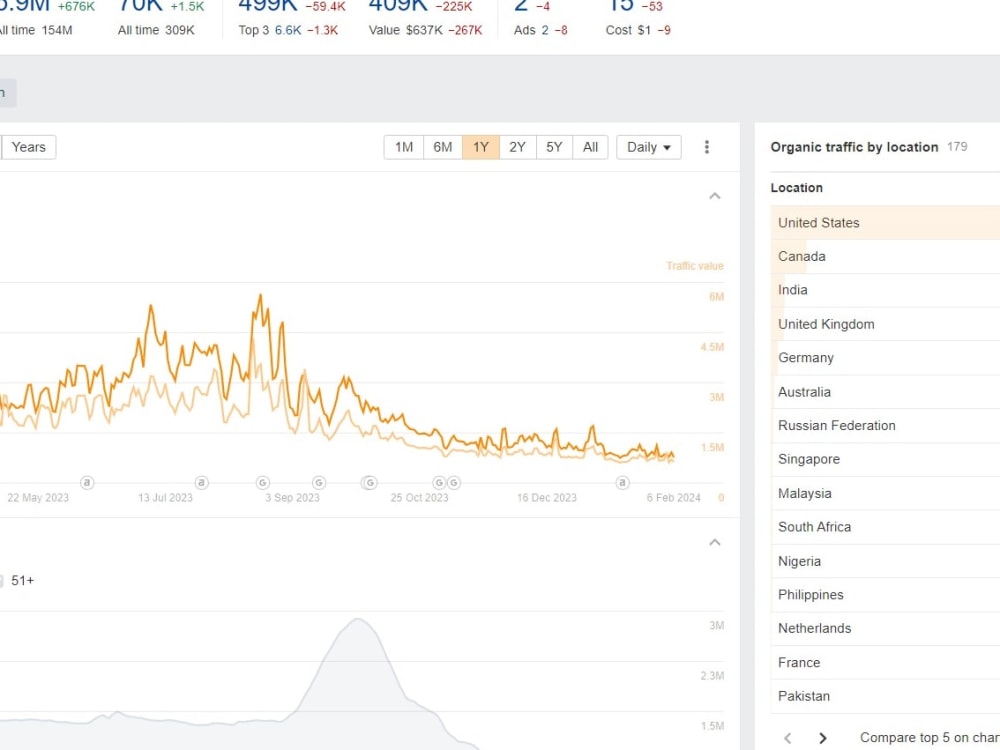The image size is (1000, 750).
Task: Click the 'a' marker left of 6 Feb 2024
Action: (622, 483)
